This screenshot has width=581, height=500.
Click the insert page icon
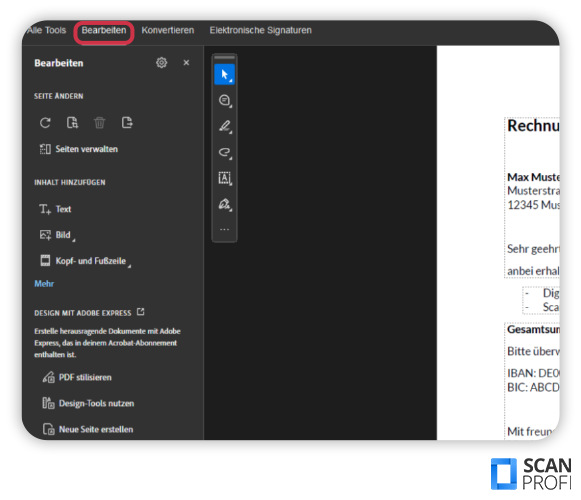72,123
